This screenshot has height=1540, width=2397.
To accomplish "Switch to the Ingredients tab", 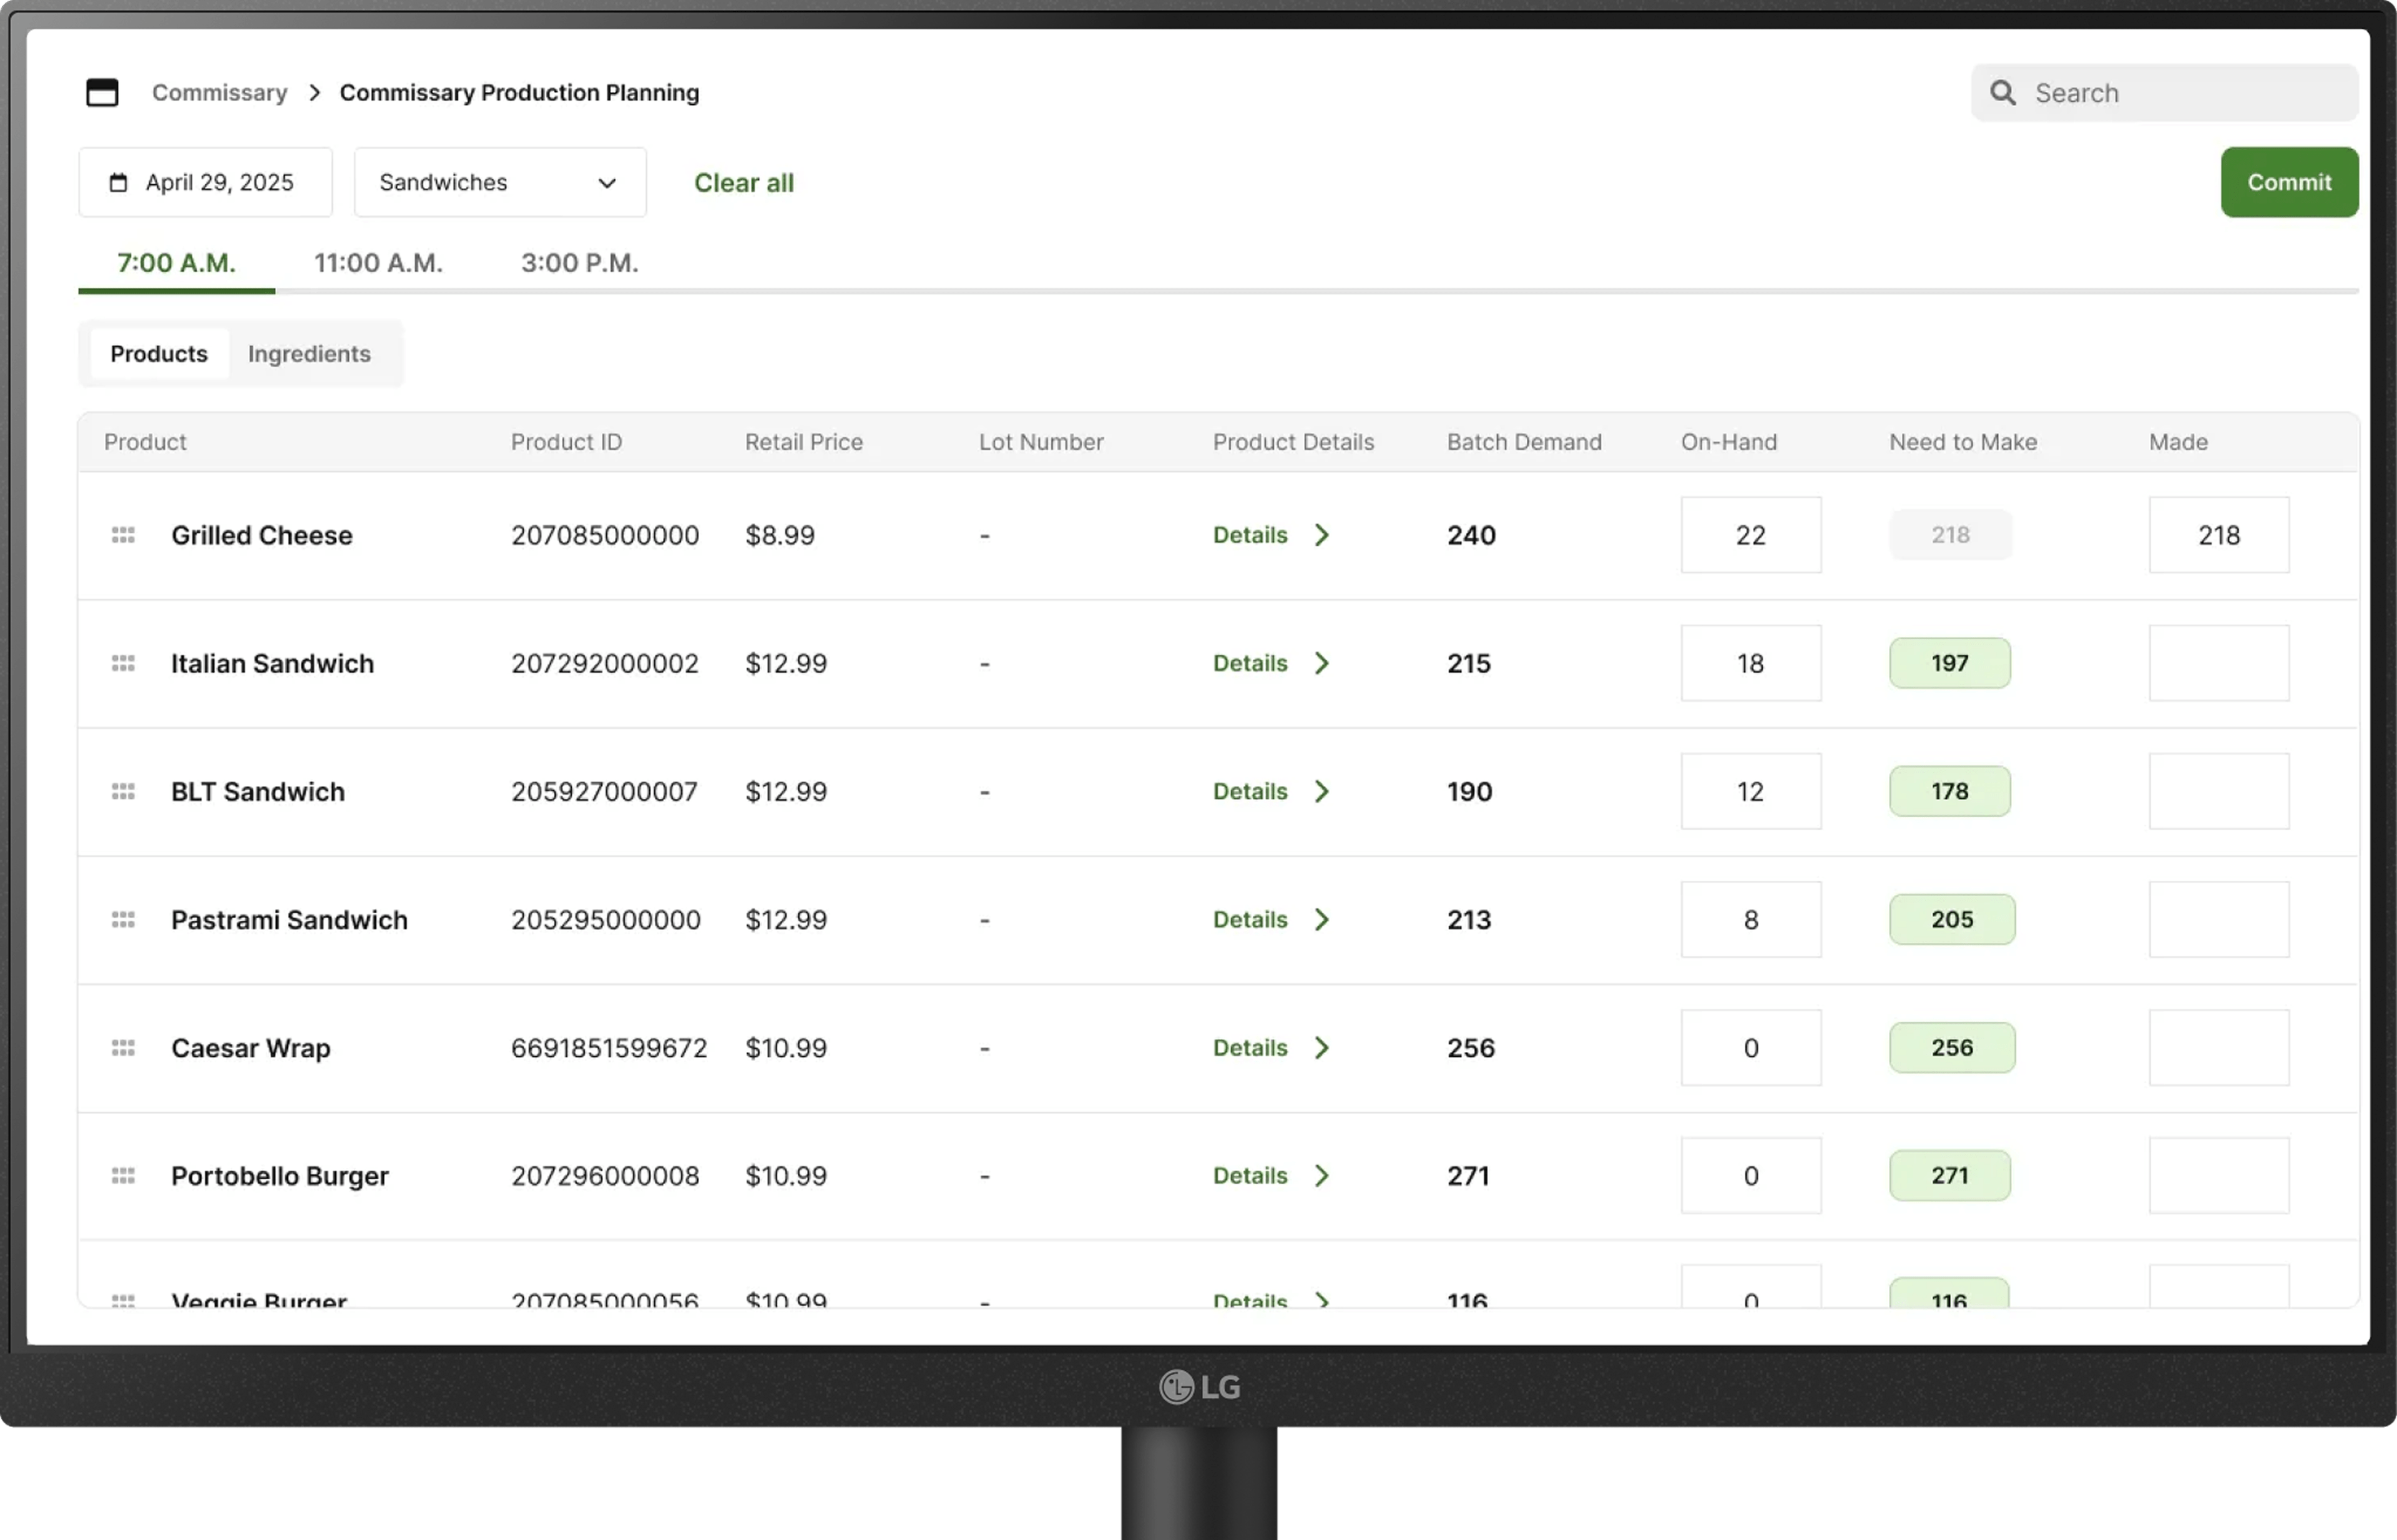I will [x=308, y=353].
